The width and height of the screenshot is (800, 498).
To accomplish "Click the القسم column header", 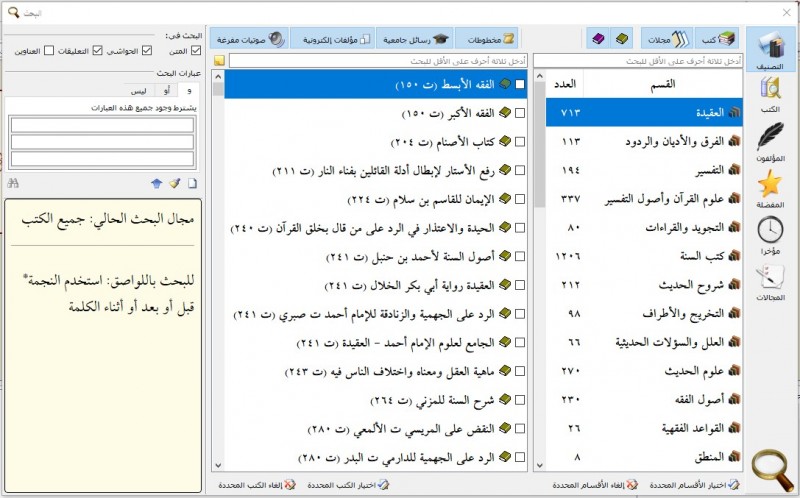I will (x=662, y=84).
